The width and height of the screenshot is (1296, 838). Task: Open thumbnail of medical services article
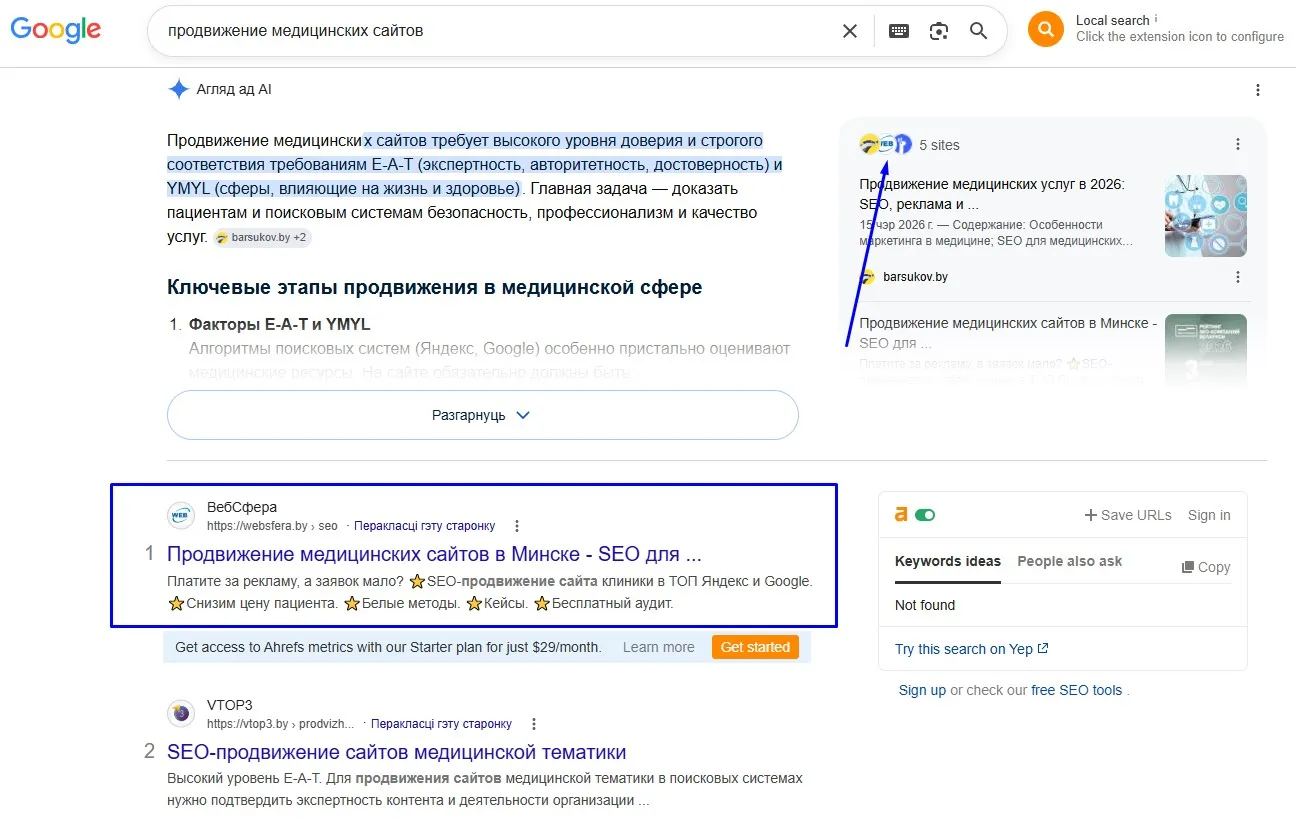[1206, 216]
